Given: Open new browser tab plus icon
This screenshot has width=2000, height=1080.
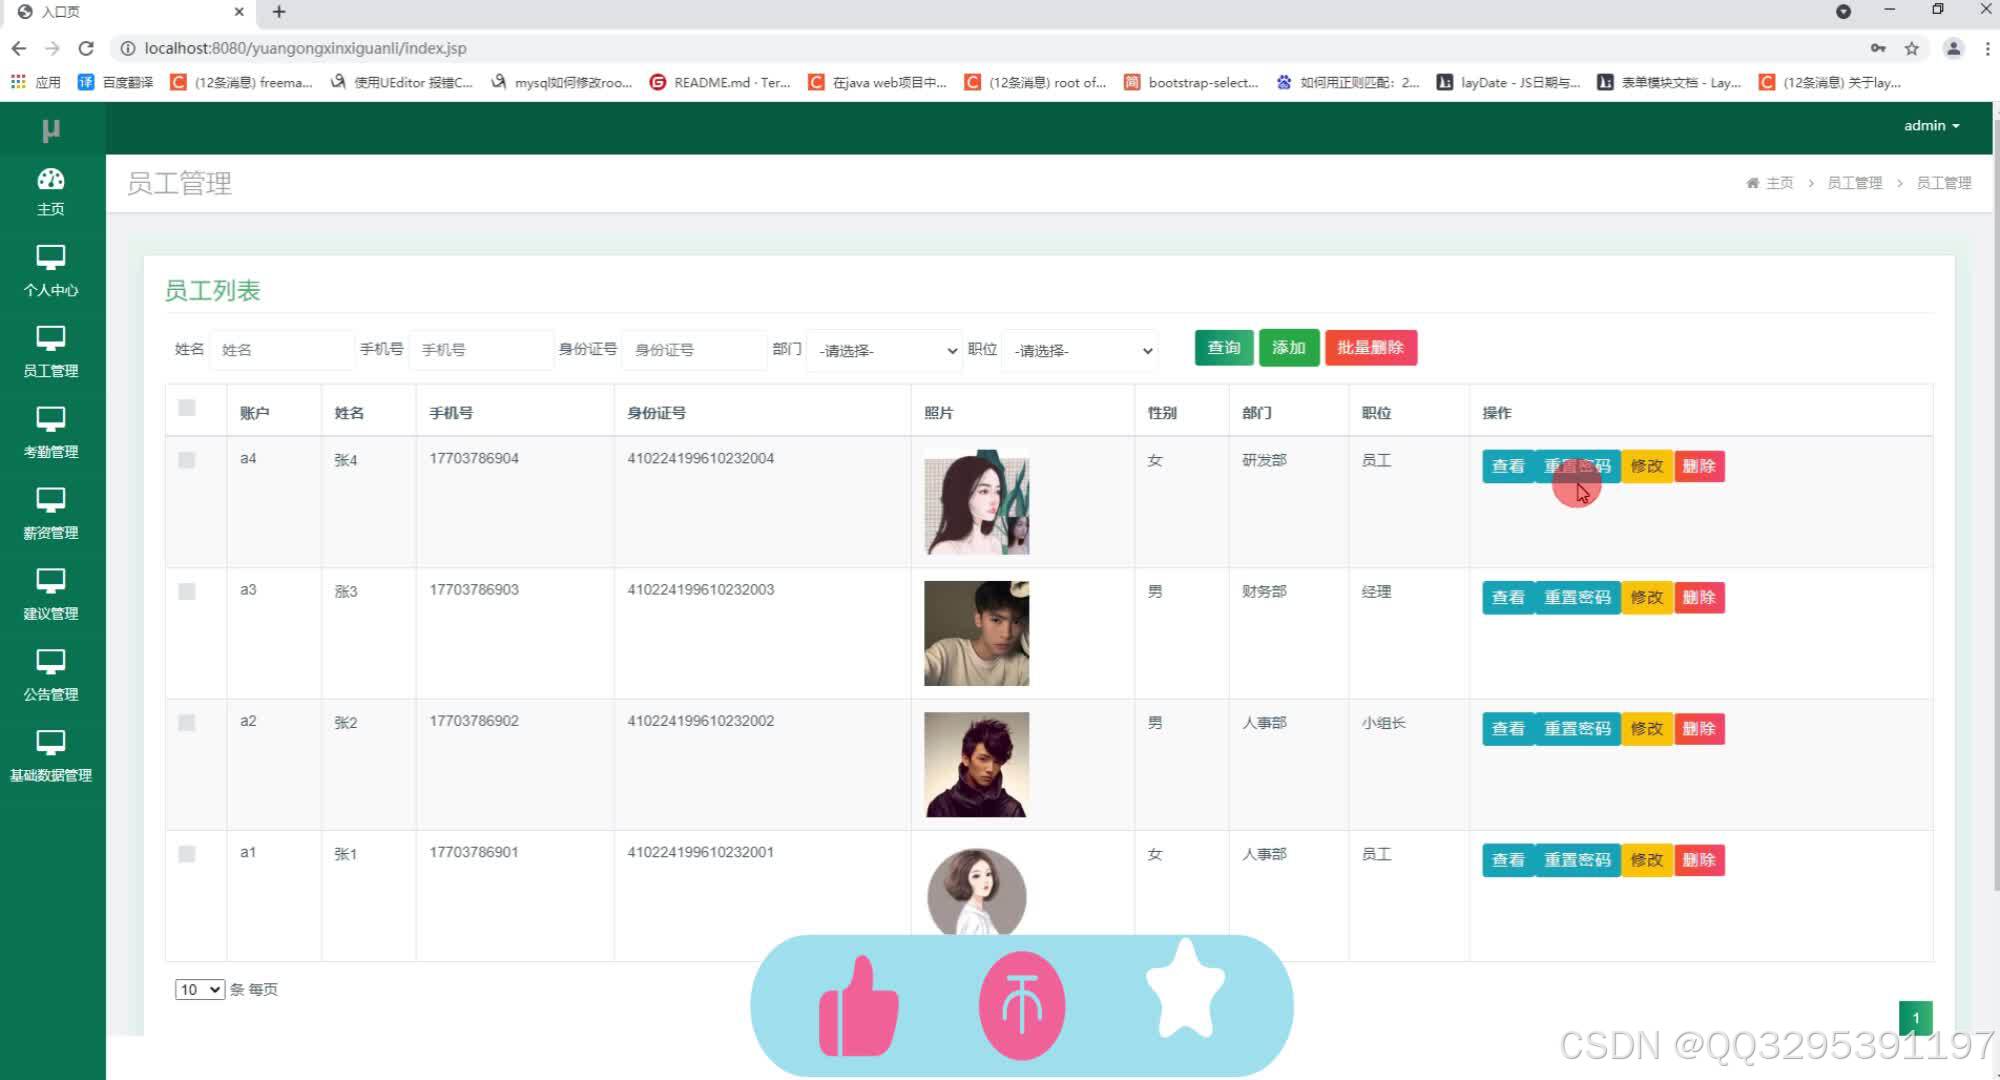Looking at the screenshot, I should (279, 12).
